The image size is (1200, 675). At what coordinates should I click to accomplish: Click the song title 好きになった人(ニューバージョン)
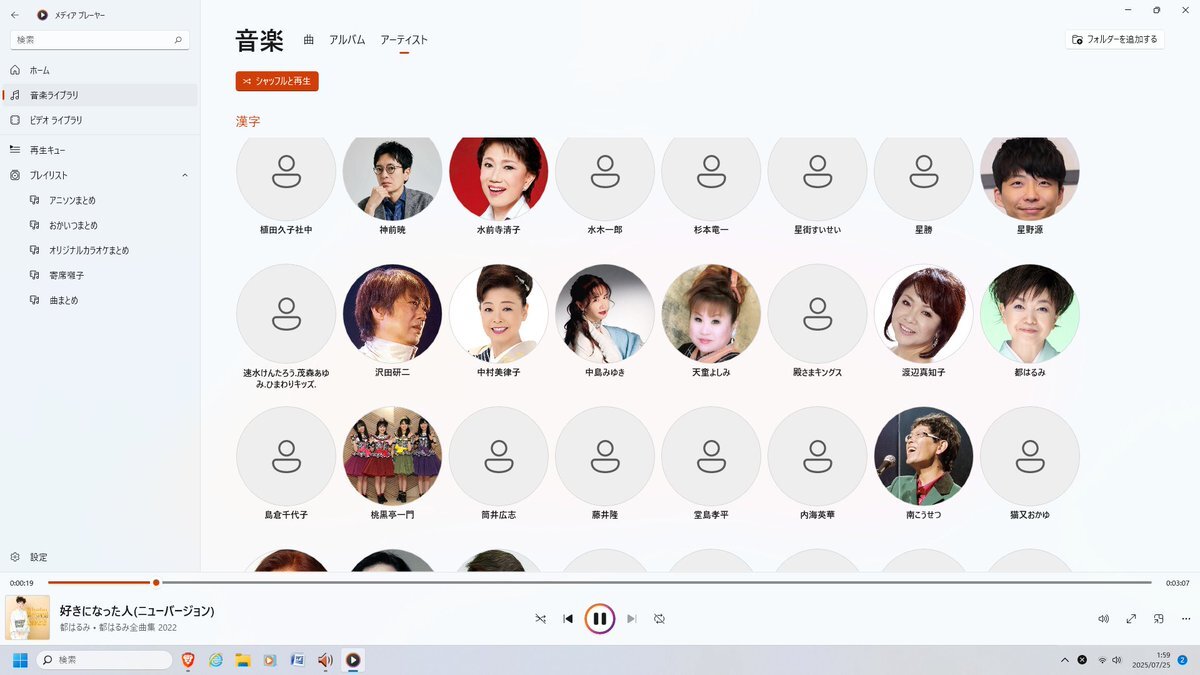137,611
